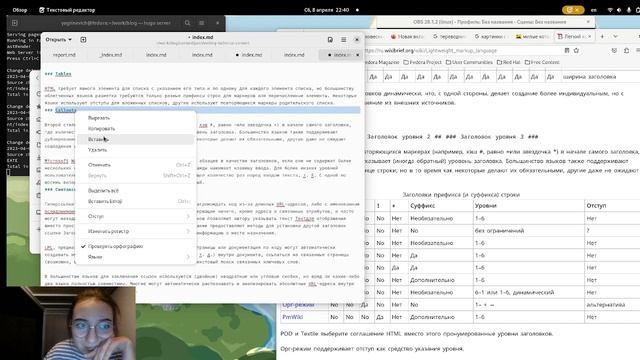Open the Red Hat bookmark folder

508,62
